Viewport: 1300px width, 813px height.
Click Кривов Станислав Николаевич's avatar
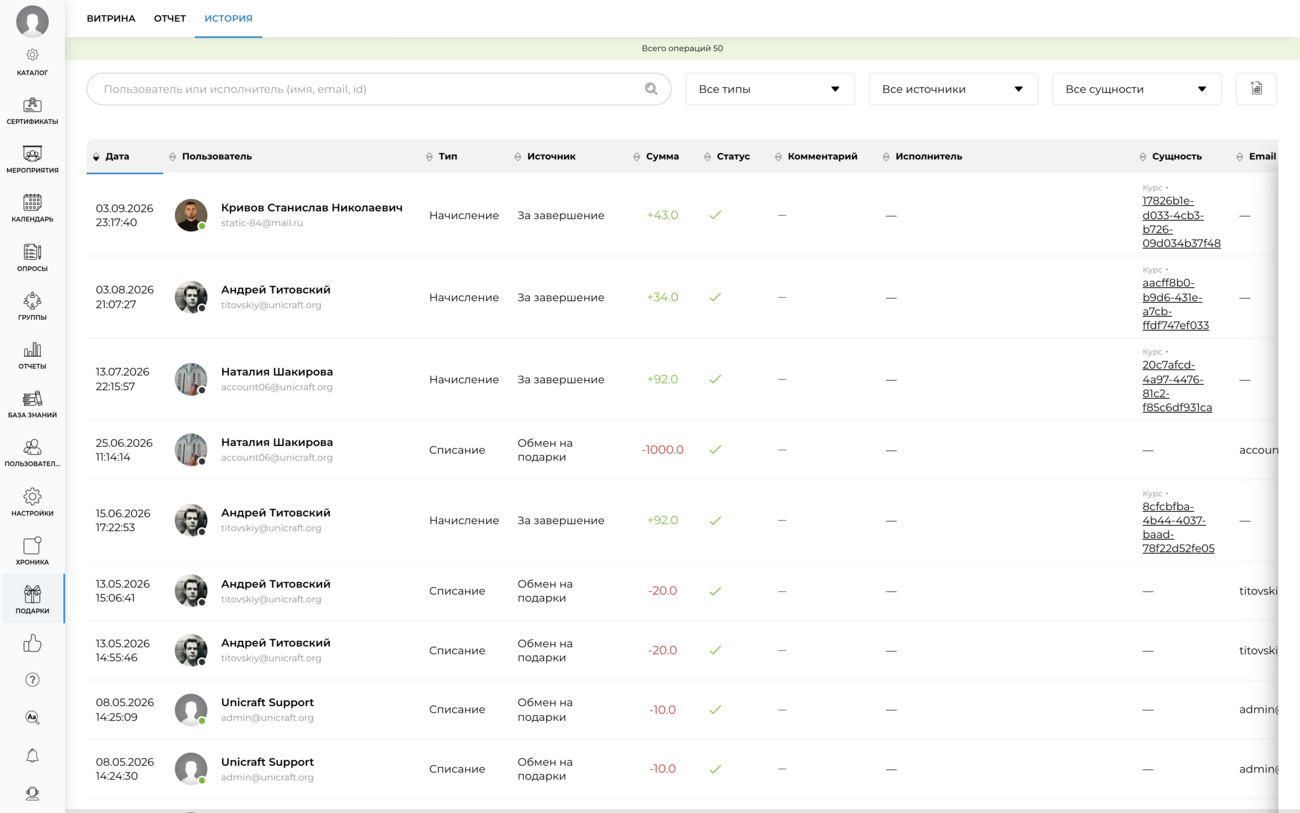point(191,215)
